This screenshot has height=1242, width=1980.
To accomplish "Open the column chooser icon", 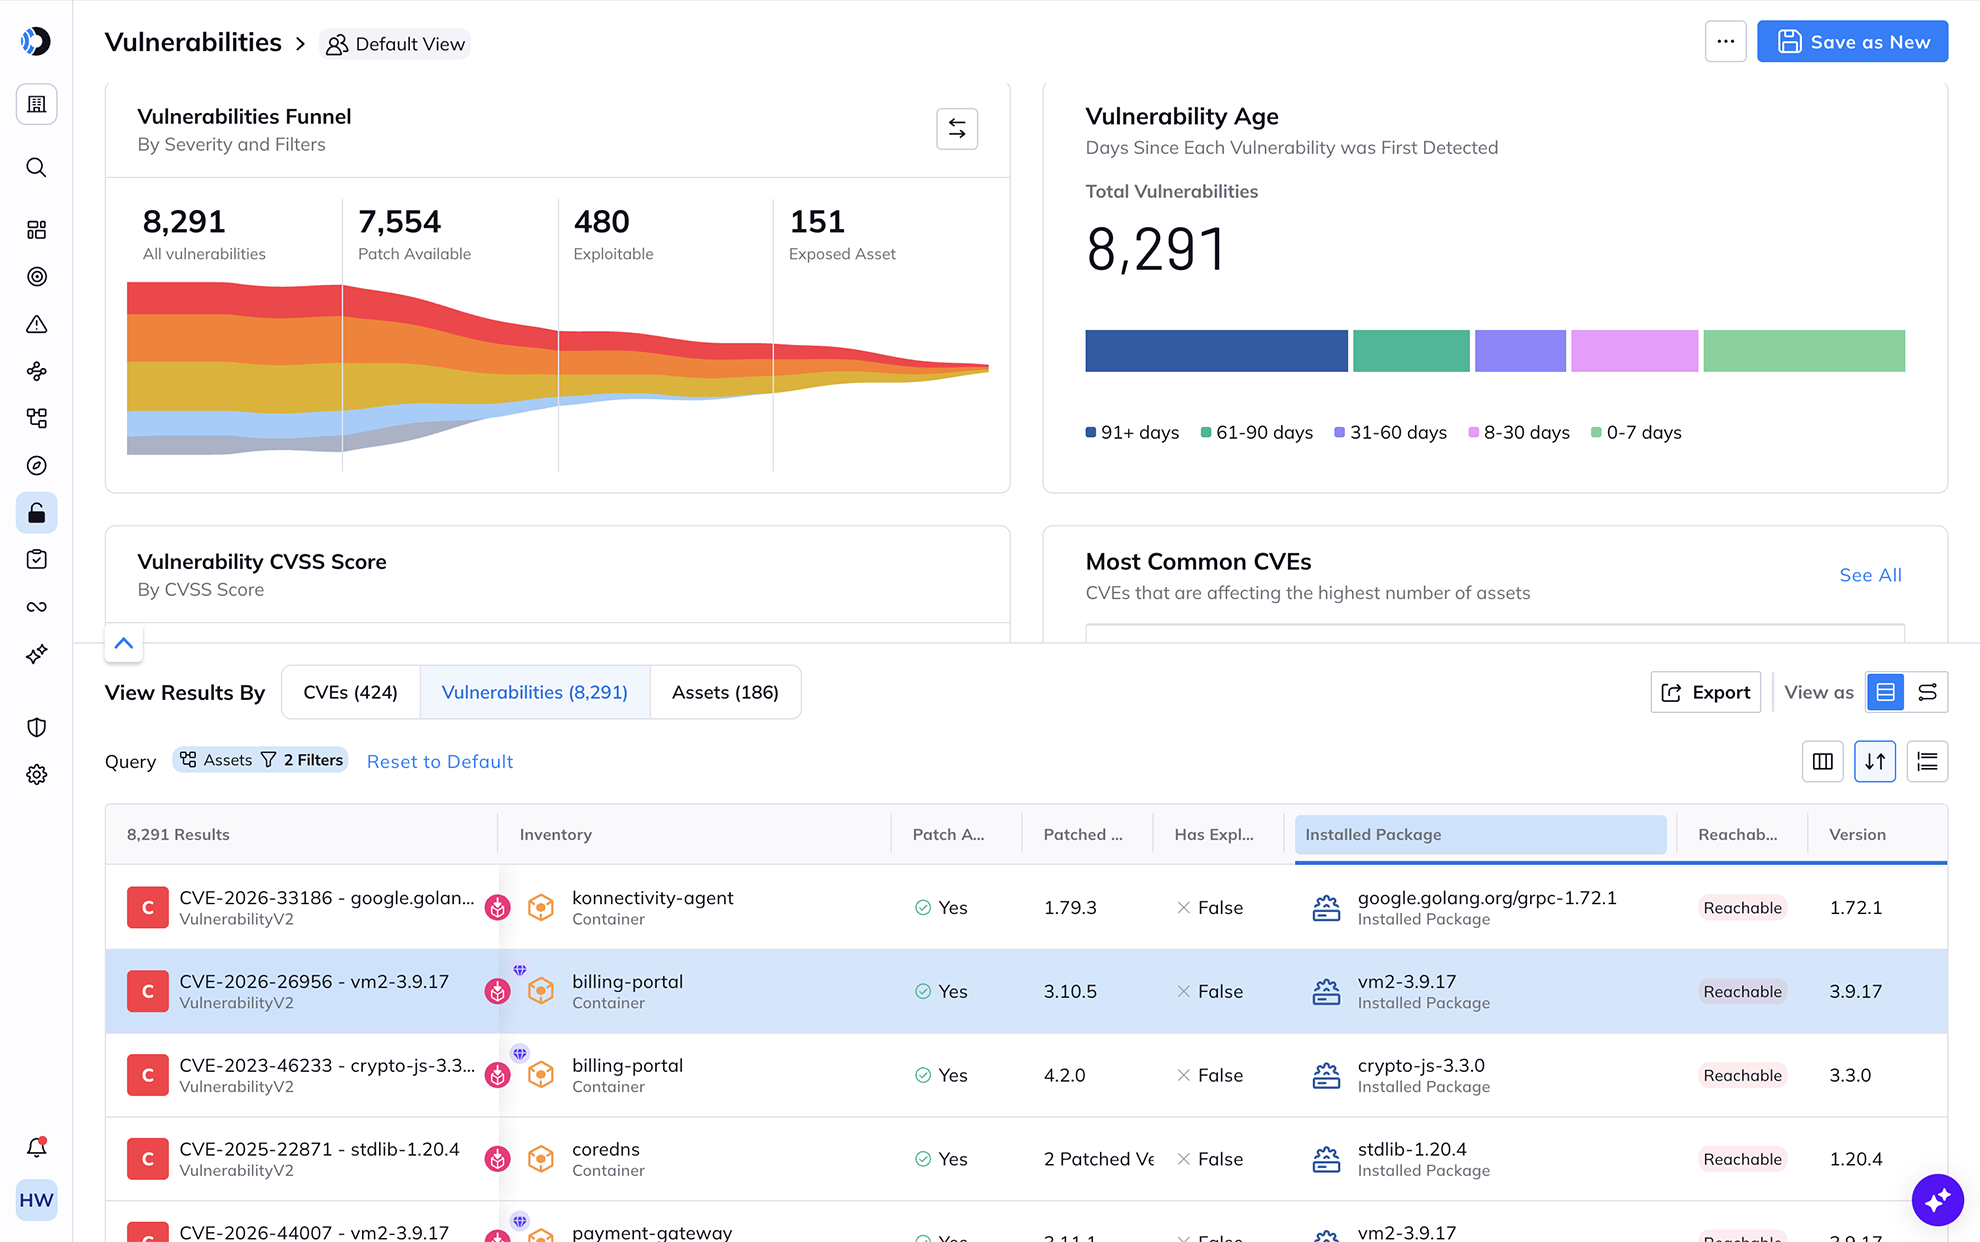I will 1823,762.
